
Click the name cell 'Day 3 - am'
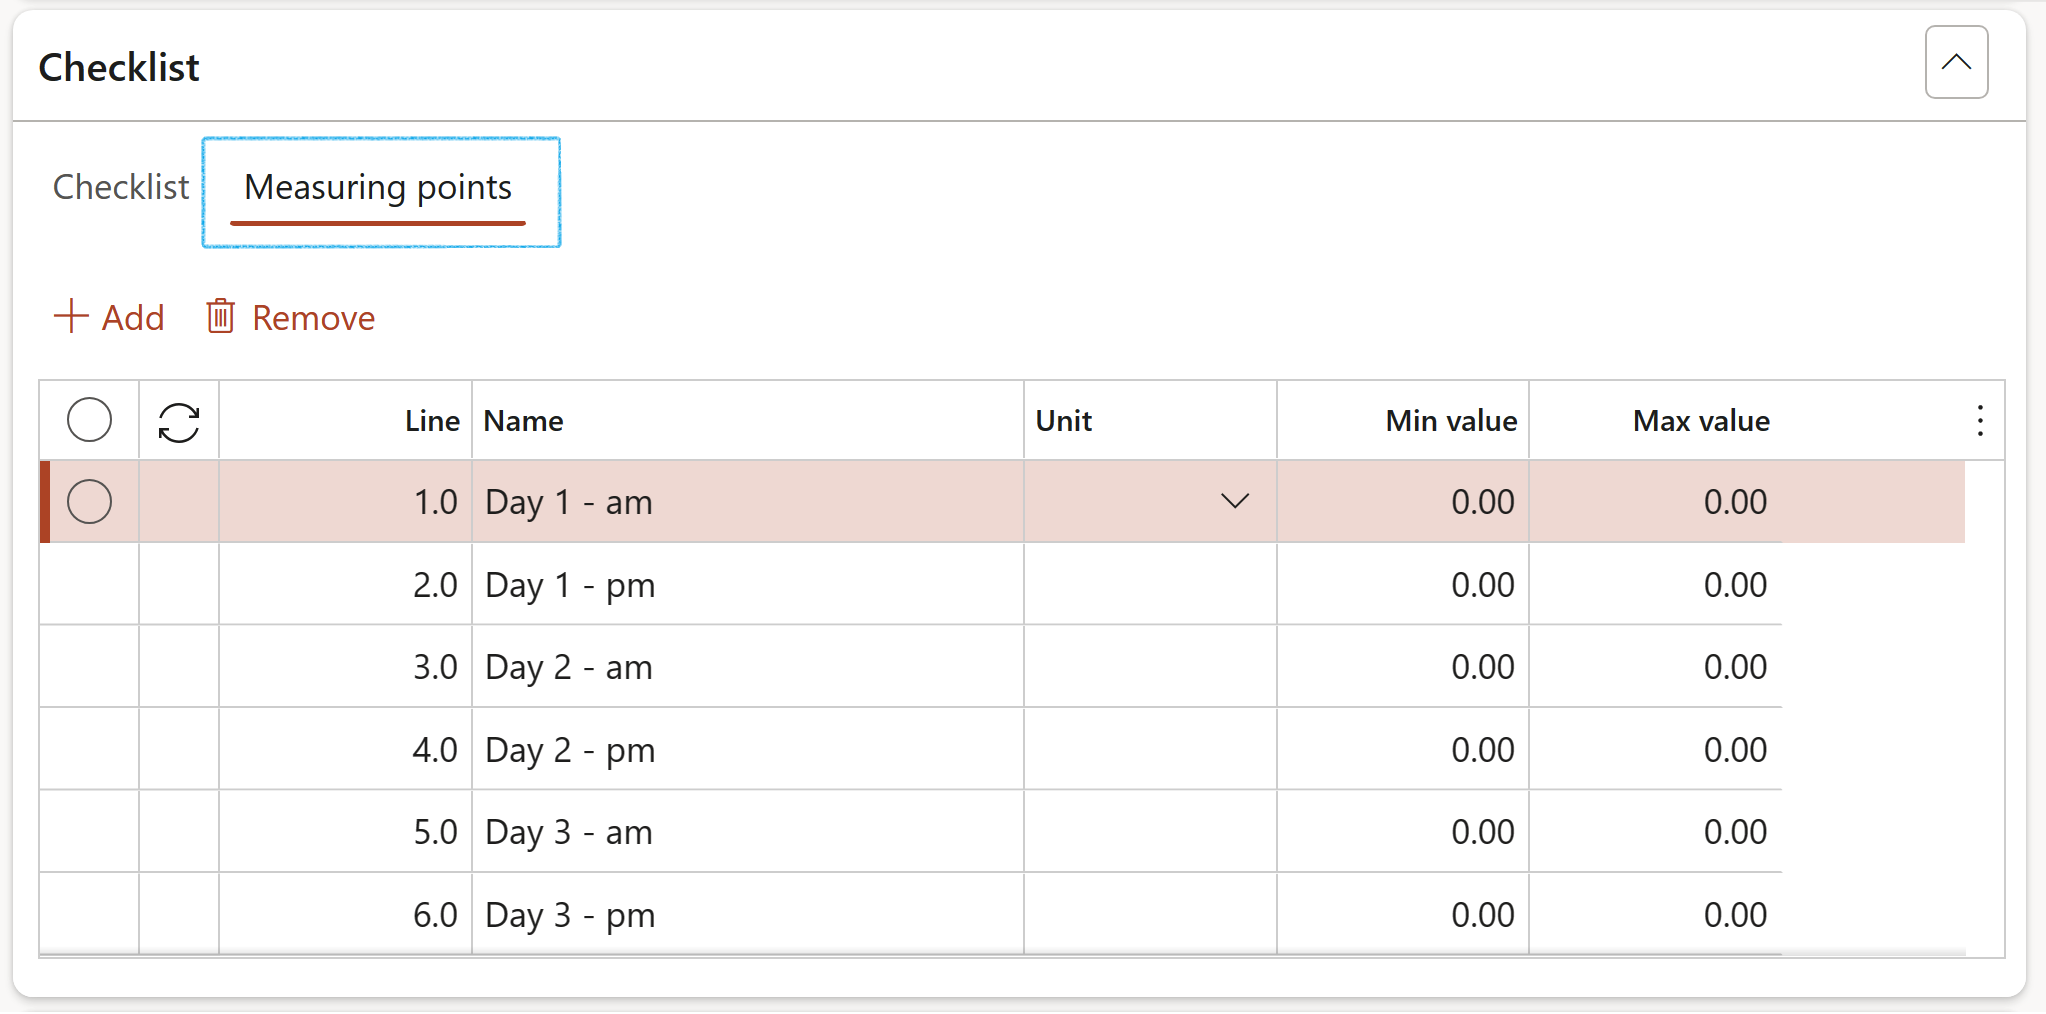click(x=747, y=832)
